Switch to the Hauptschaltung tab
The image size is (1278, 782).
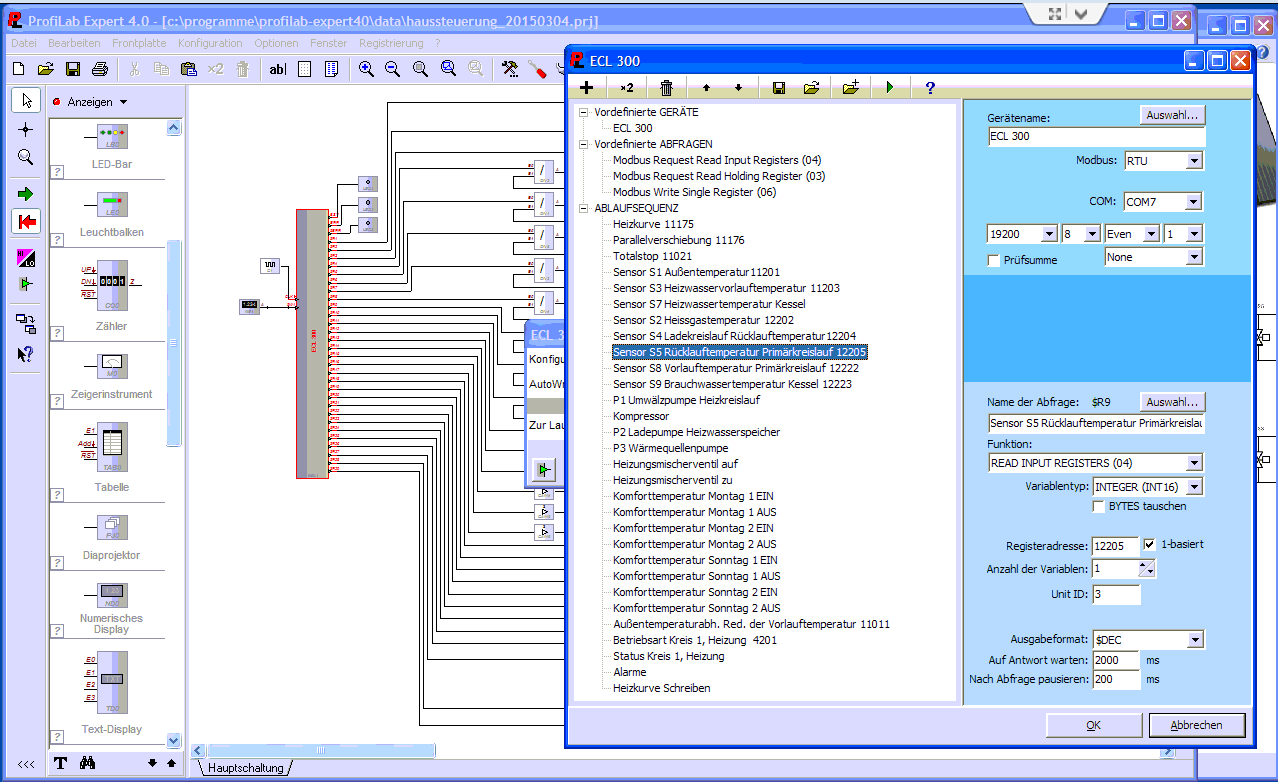(x=245, y=768)
